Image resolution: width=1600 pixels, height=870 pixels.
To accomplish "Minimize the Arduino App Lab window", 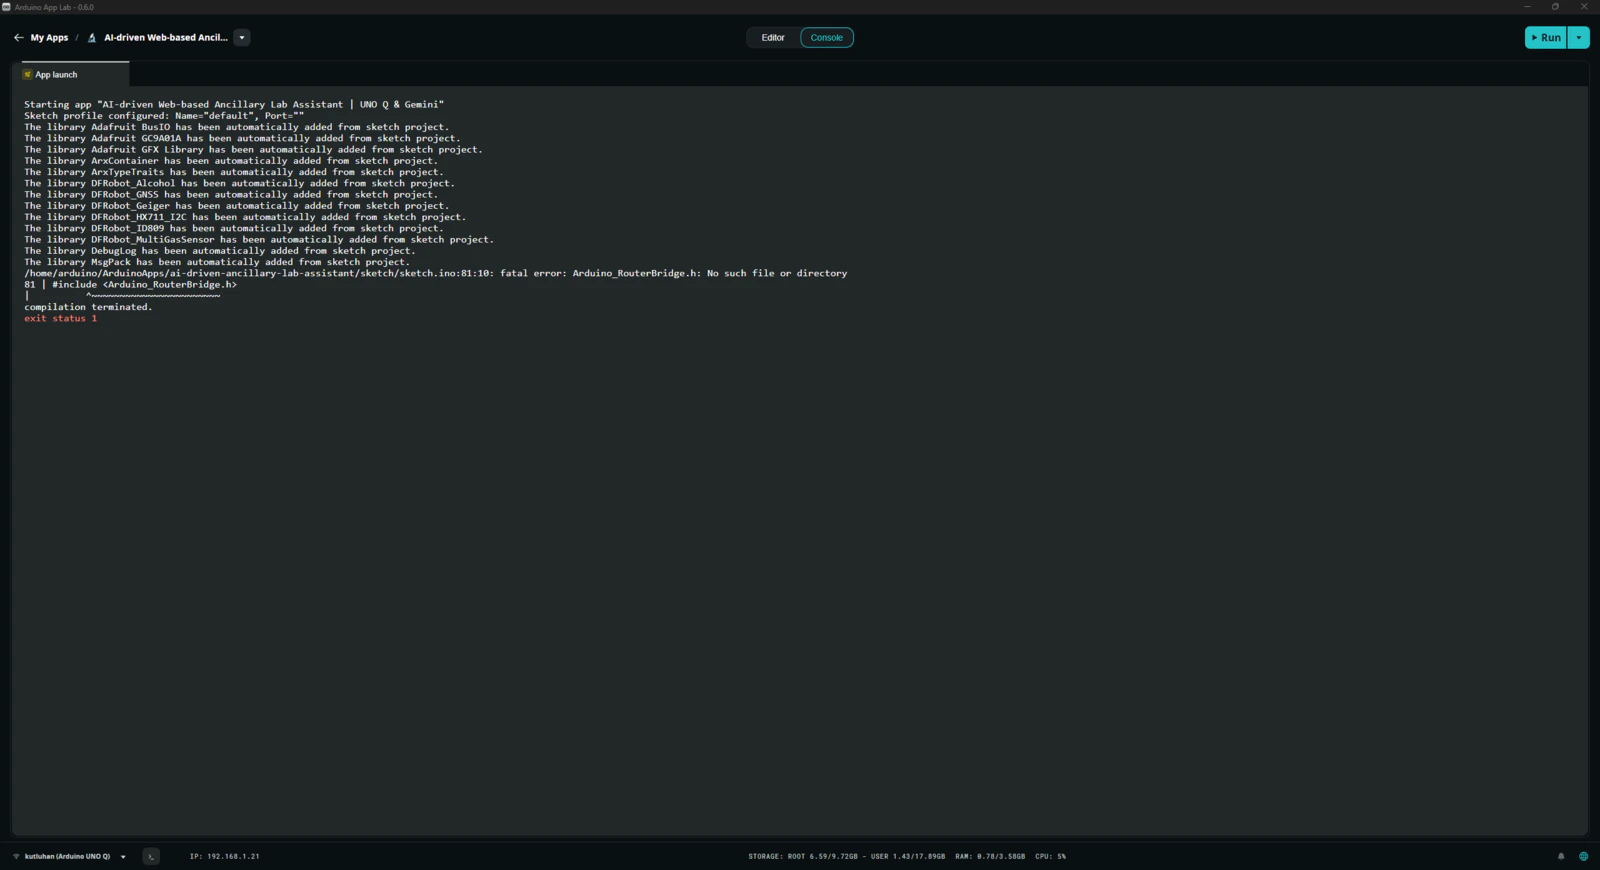I will pyautogui.click(x=1527, y=7).
